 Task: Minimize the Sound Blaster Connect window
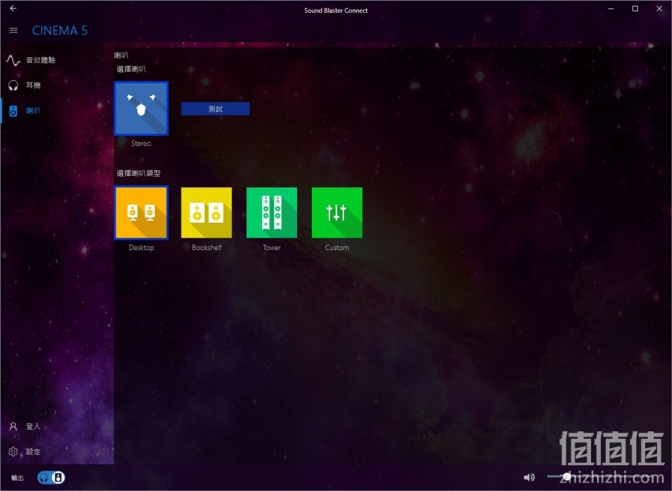(x=611, y=9)
